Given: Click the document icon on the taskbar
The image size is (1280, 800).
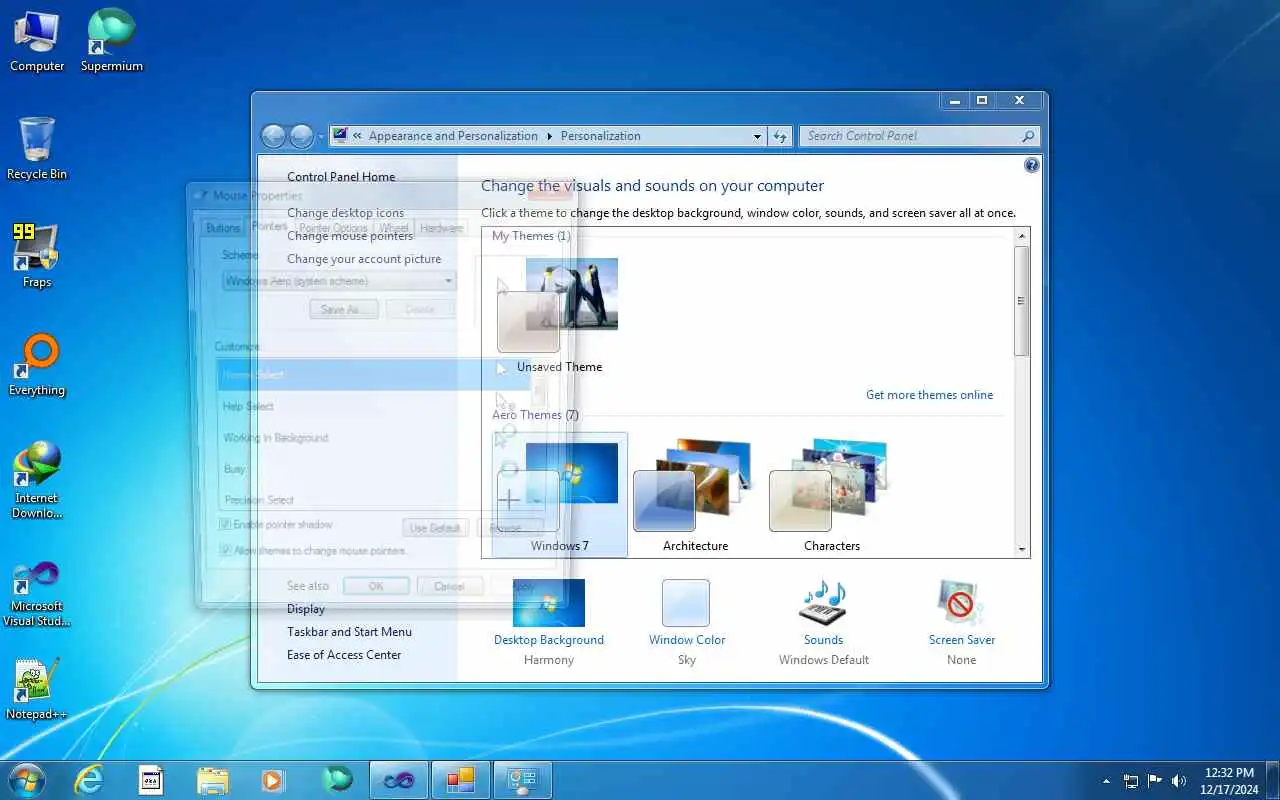Looking at the screenshot, I should coord(151,780).
